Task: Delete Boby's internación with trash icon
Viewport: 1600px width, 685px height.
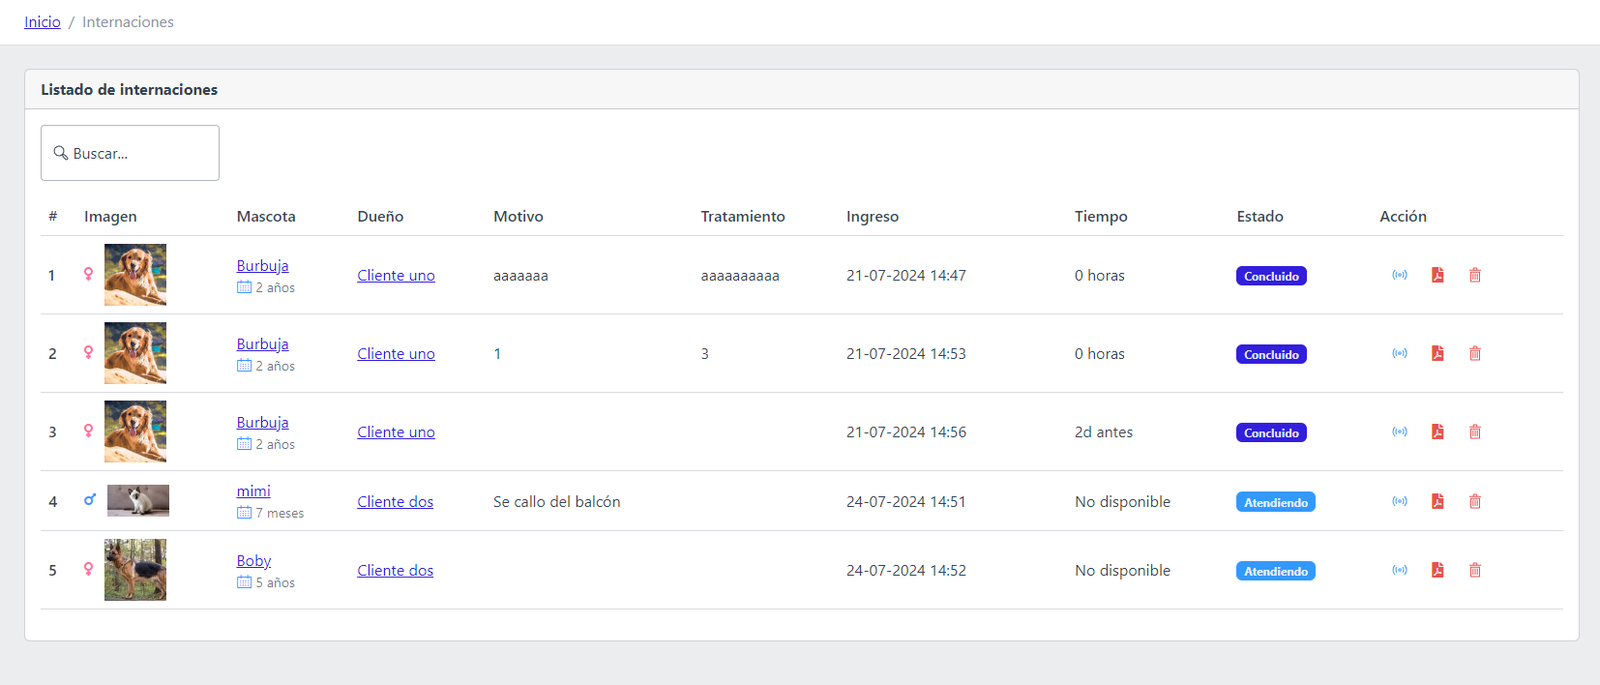Action: [1474, 570]
